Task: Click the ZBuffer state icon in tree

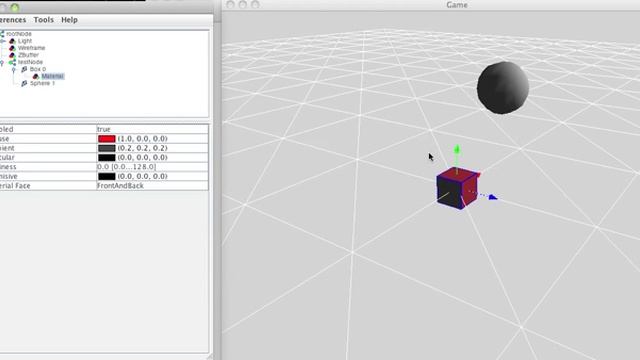Action: coord(12,55)
